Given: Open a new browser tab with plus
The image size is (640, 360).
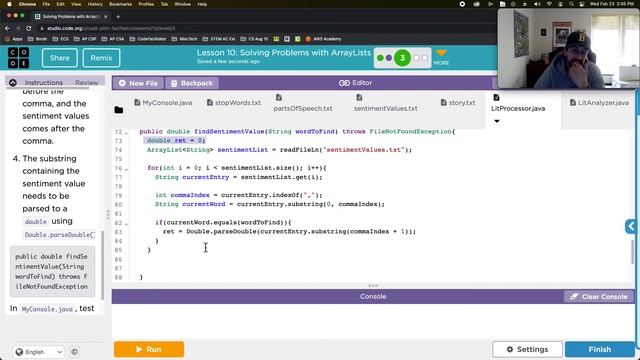Looking at the screenshot, I should point(118,17).
